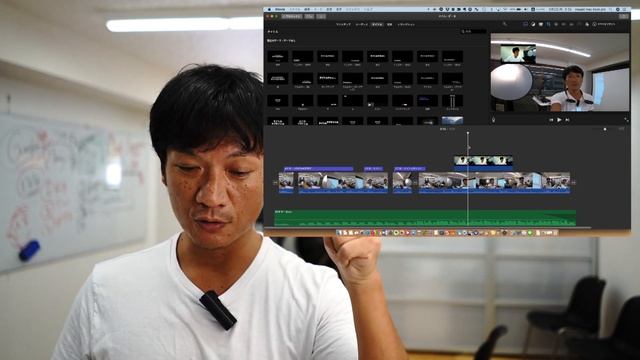Select the first title thumbnail in the top row
640x360 pixels.
(278, 56)
